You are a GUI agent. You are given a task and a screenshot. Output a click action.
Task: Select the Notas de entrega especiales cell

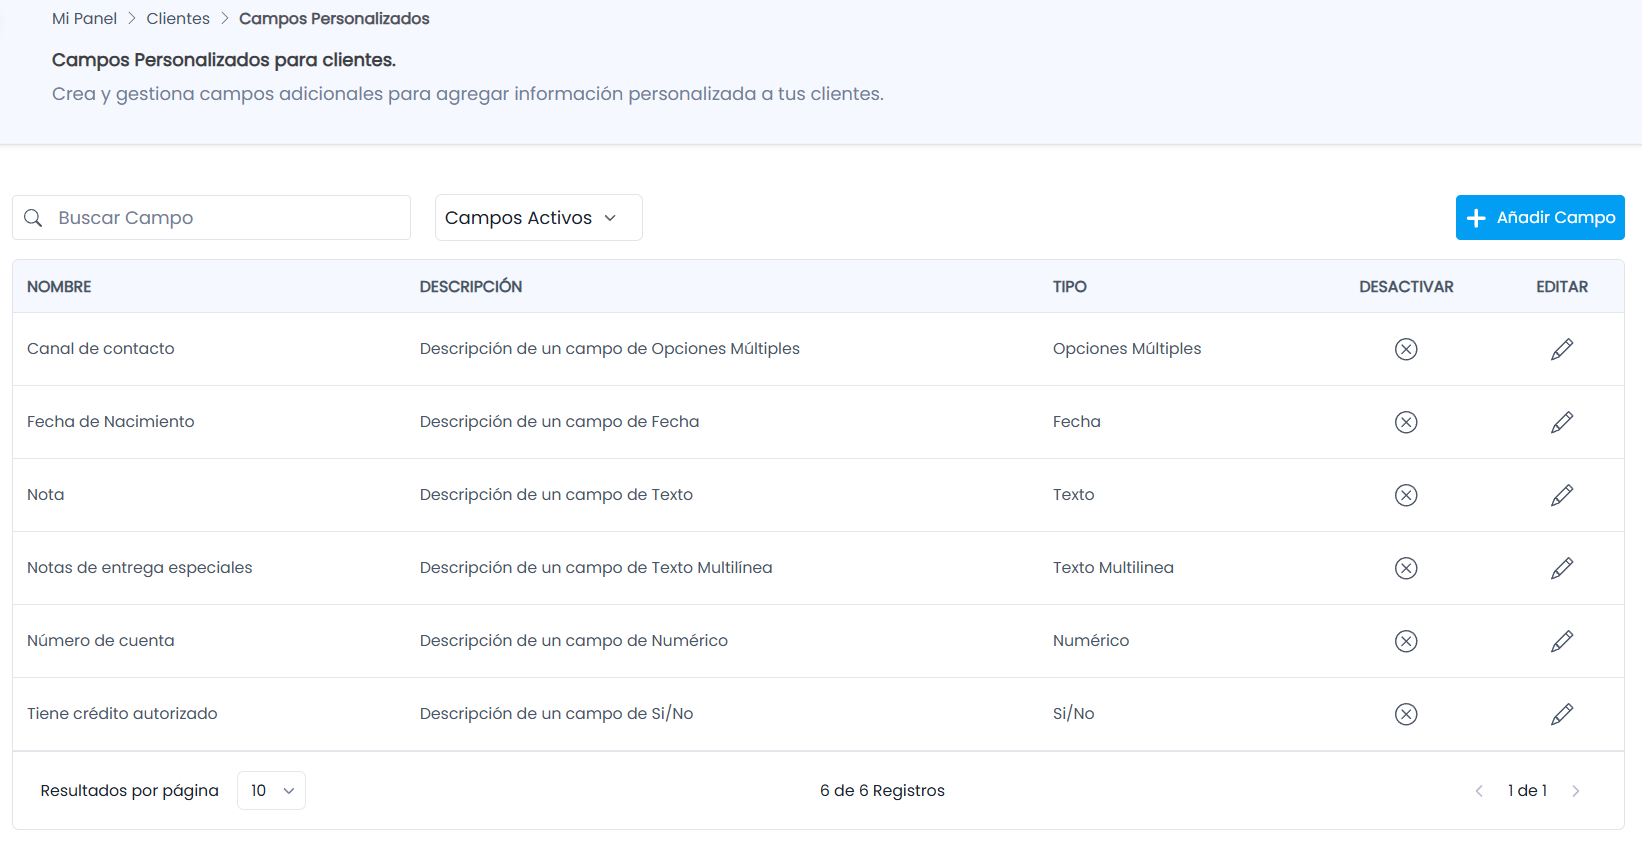(x=140, y=568)
